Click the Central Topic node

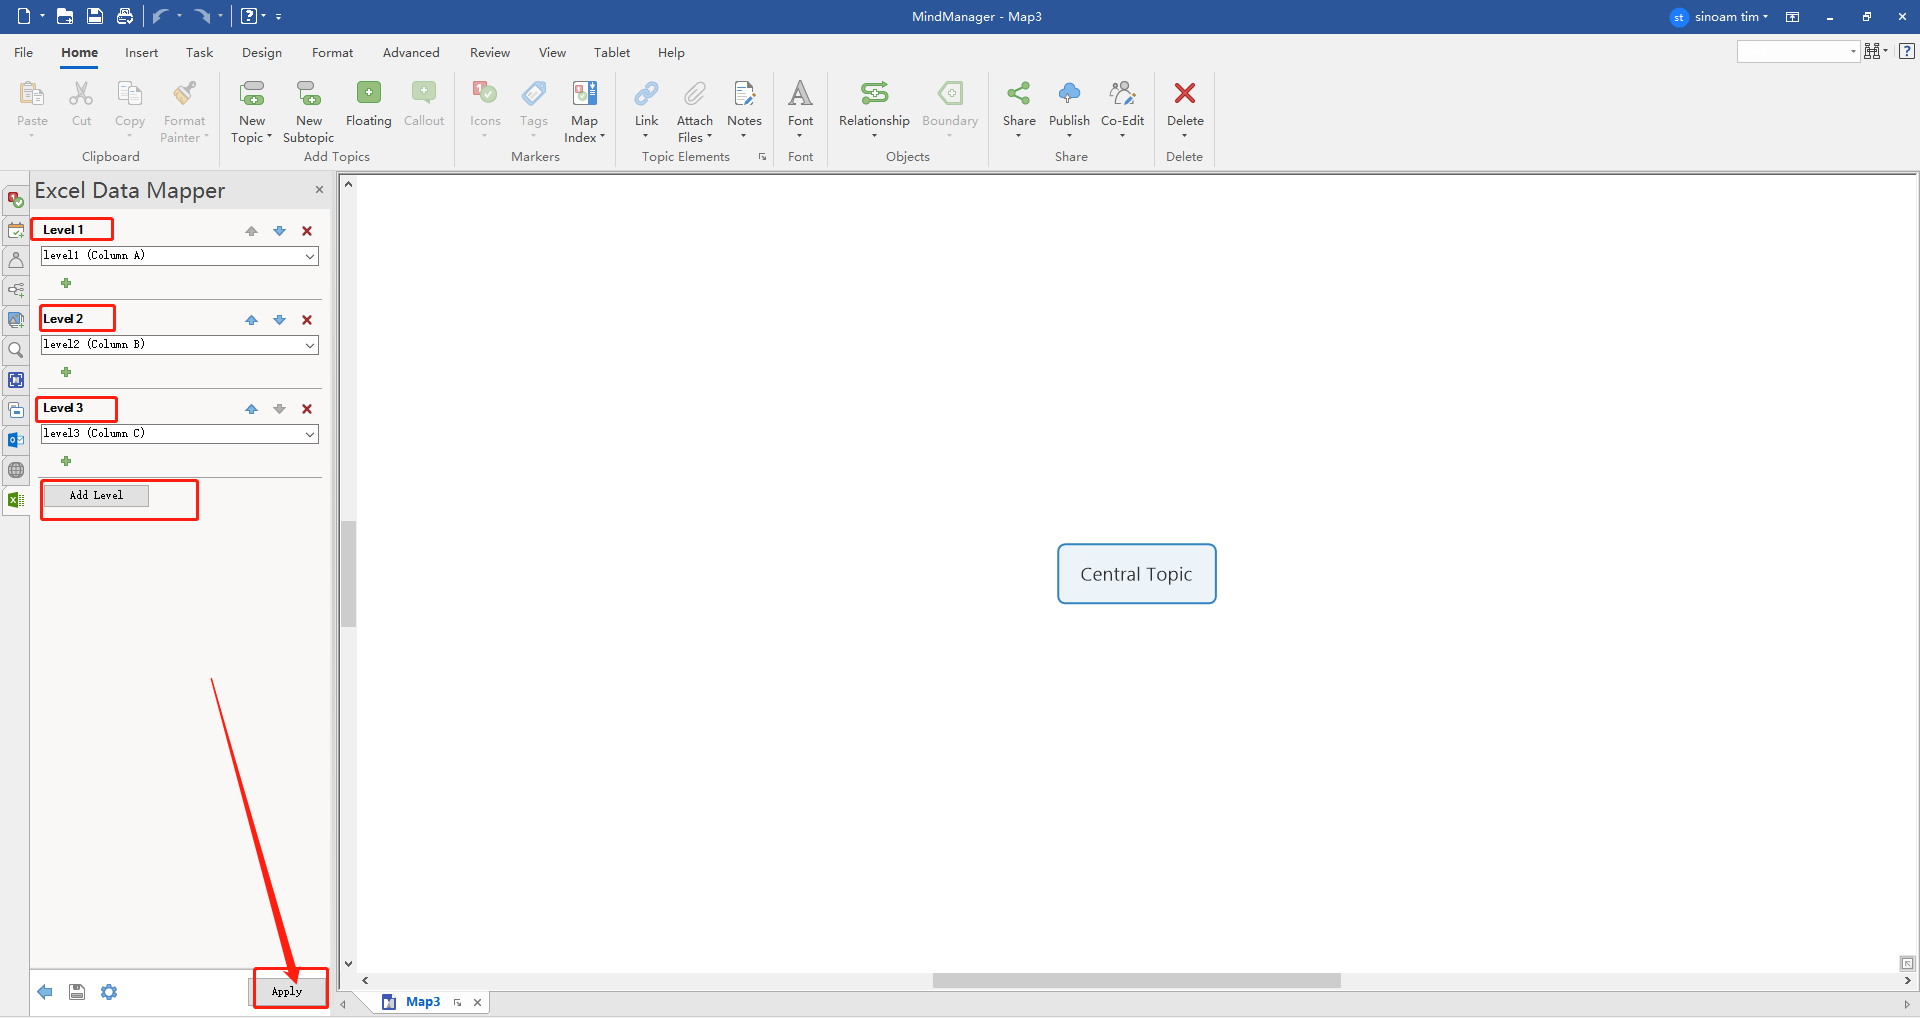click(1136, 574)
